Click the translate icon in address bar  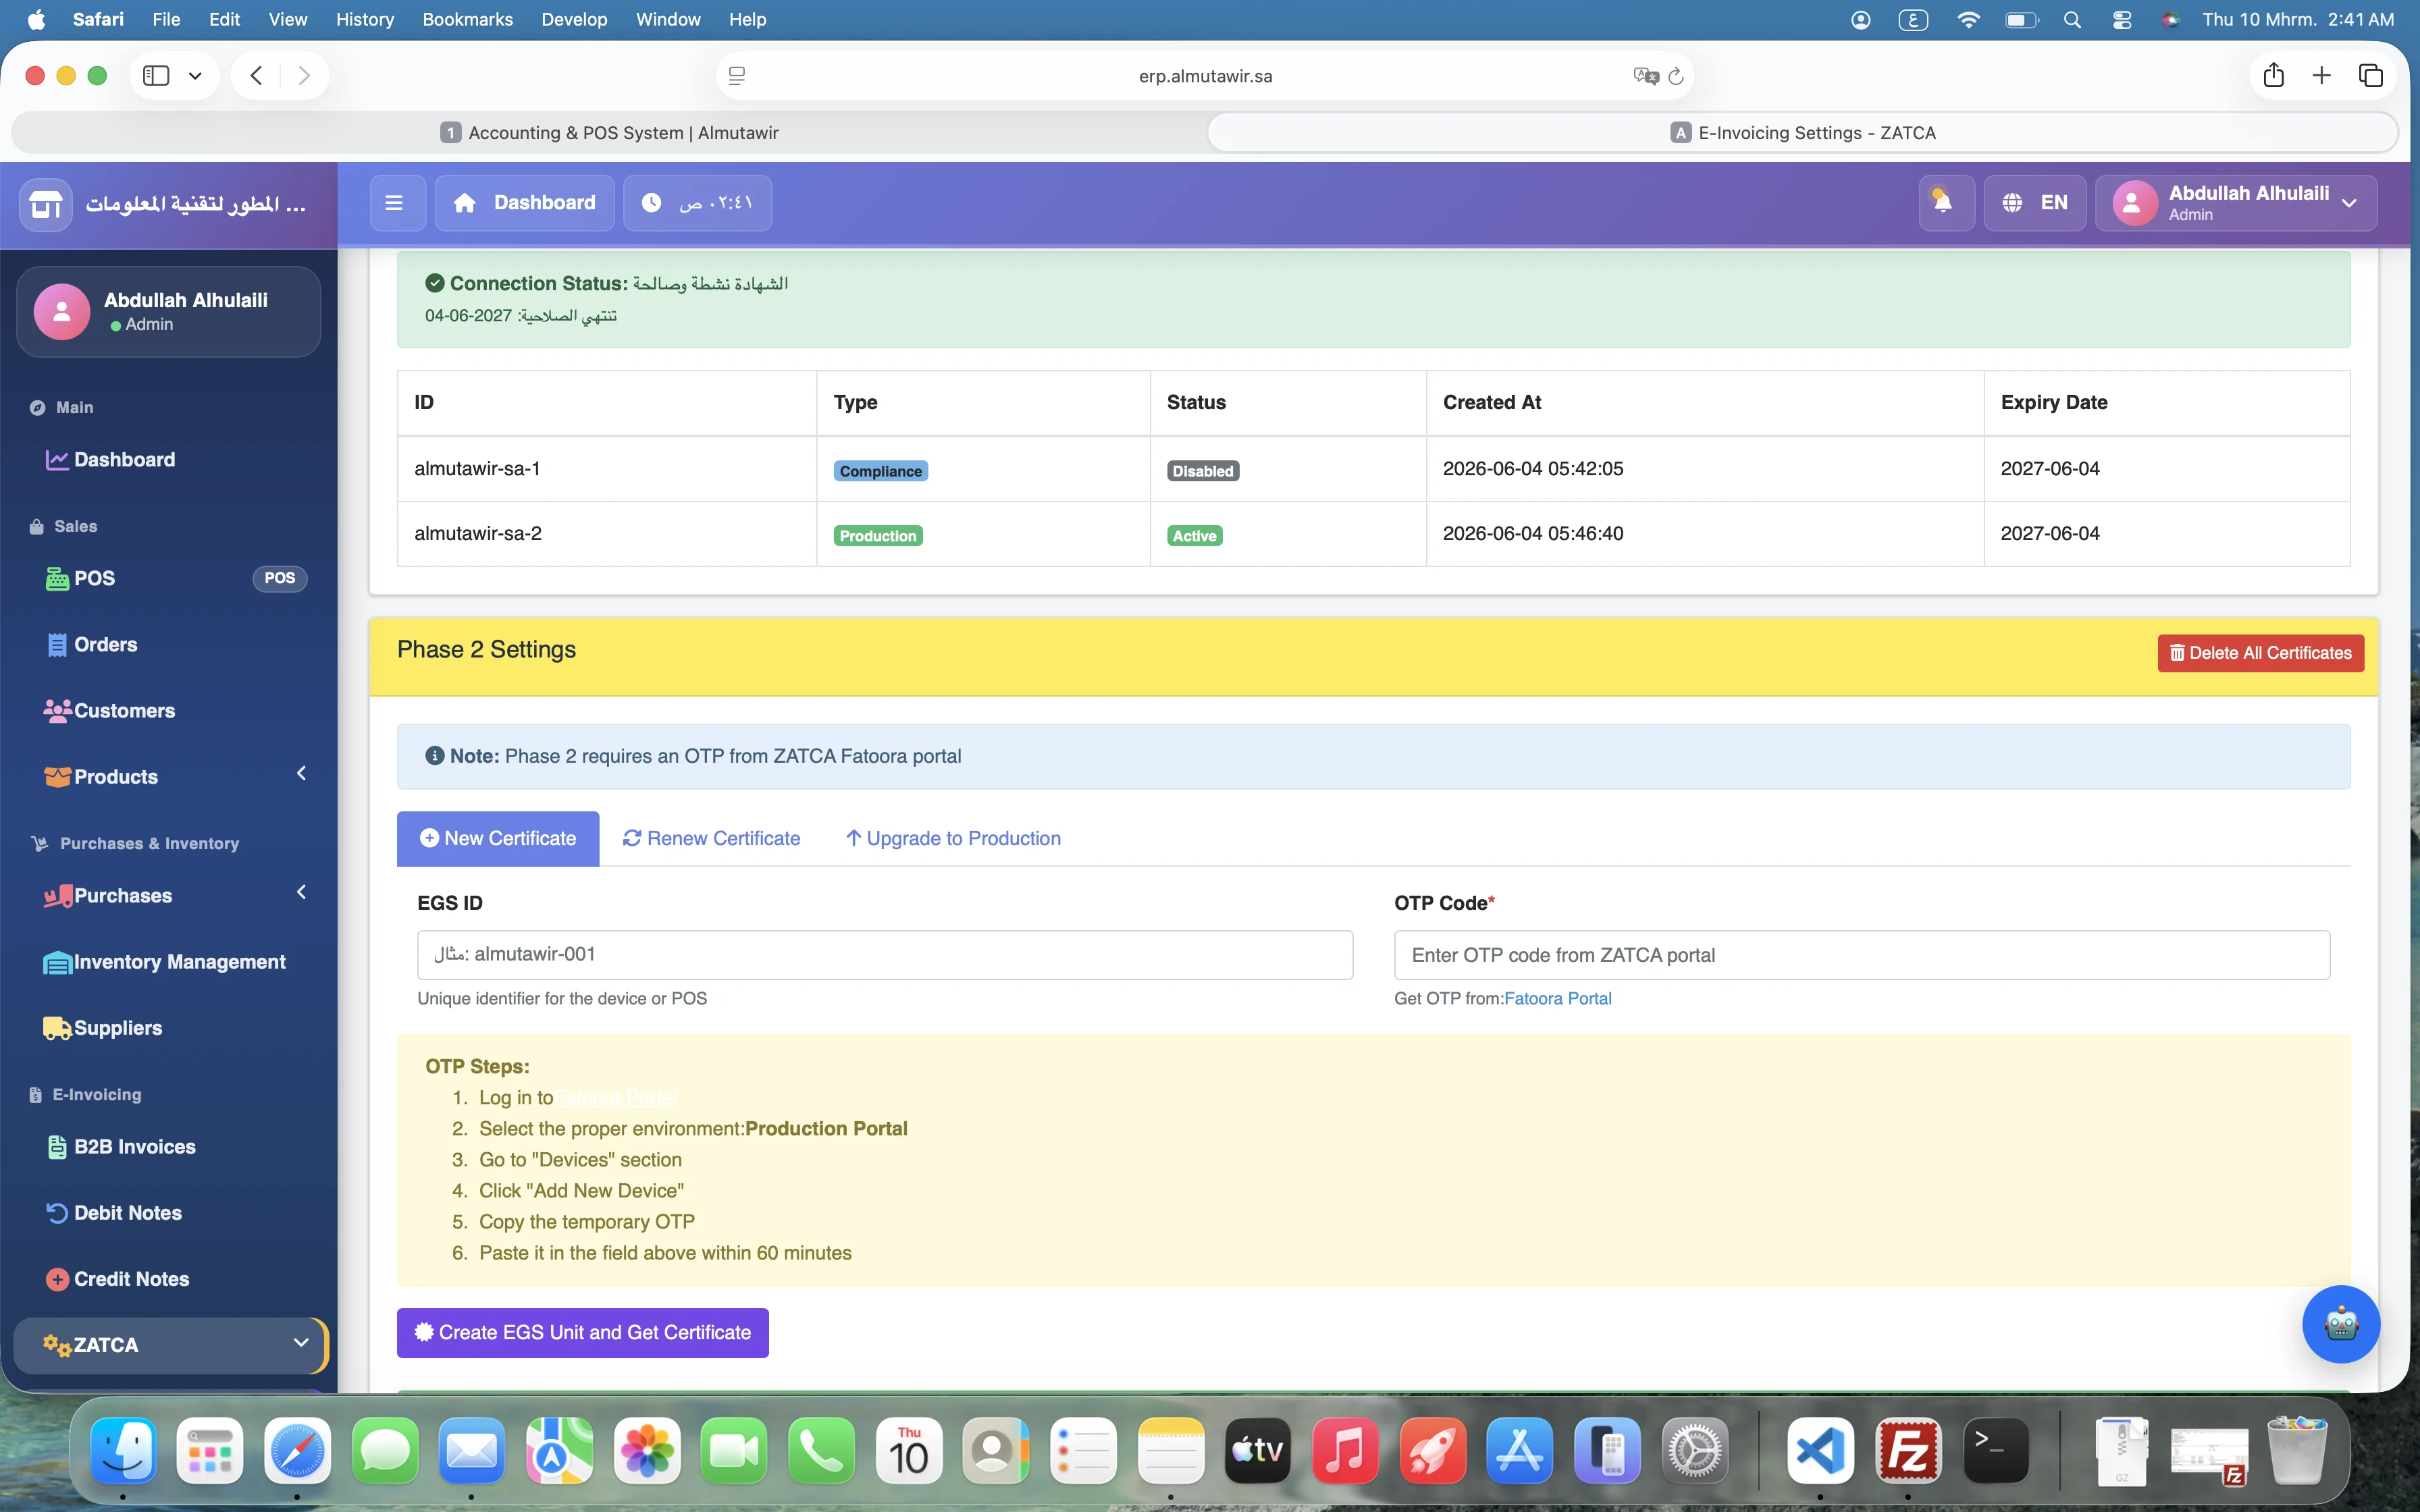click(1645, 76)
